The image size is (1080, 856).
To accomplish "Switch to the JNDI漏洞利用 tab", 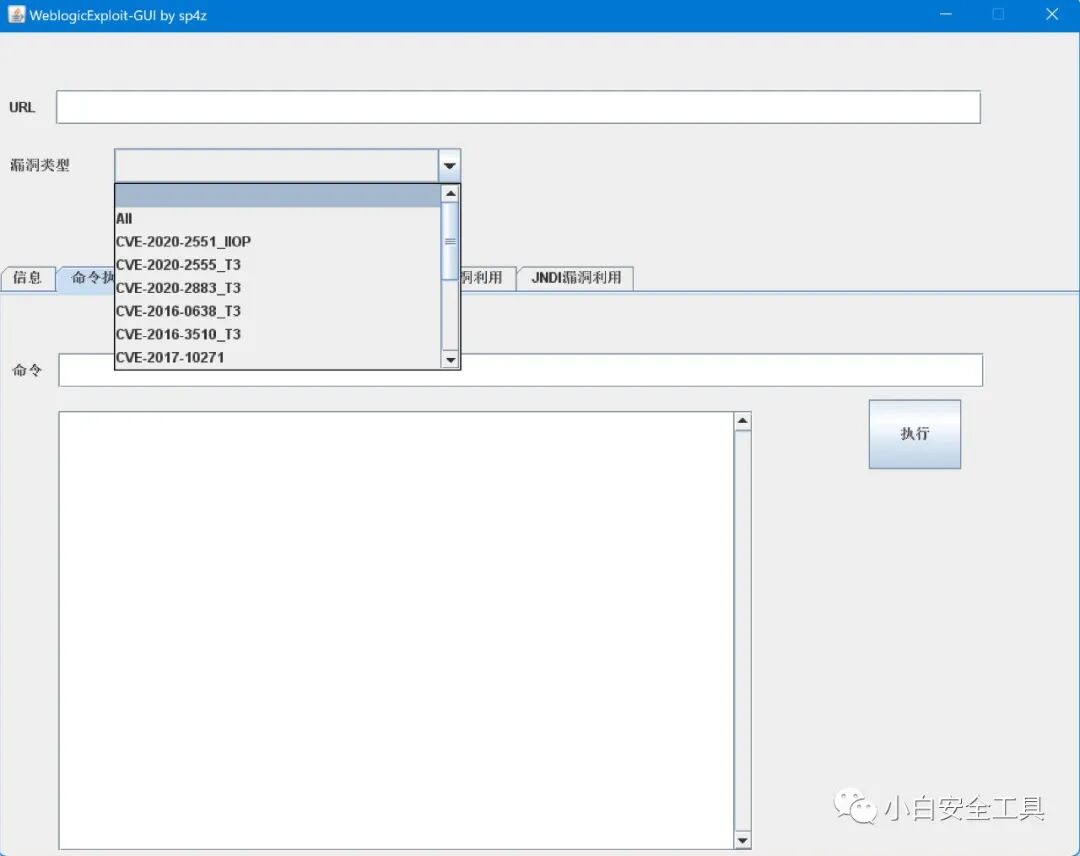I will point(576,278).
